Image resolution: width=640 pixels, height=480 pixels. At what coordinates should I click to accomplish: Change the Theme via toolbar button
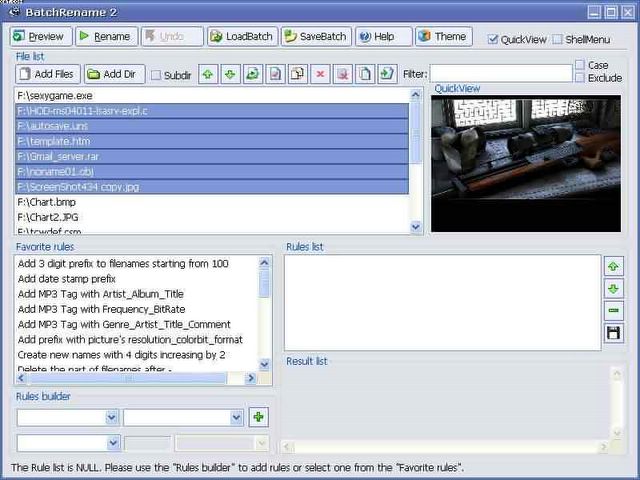[x=444, y=37]
